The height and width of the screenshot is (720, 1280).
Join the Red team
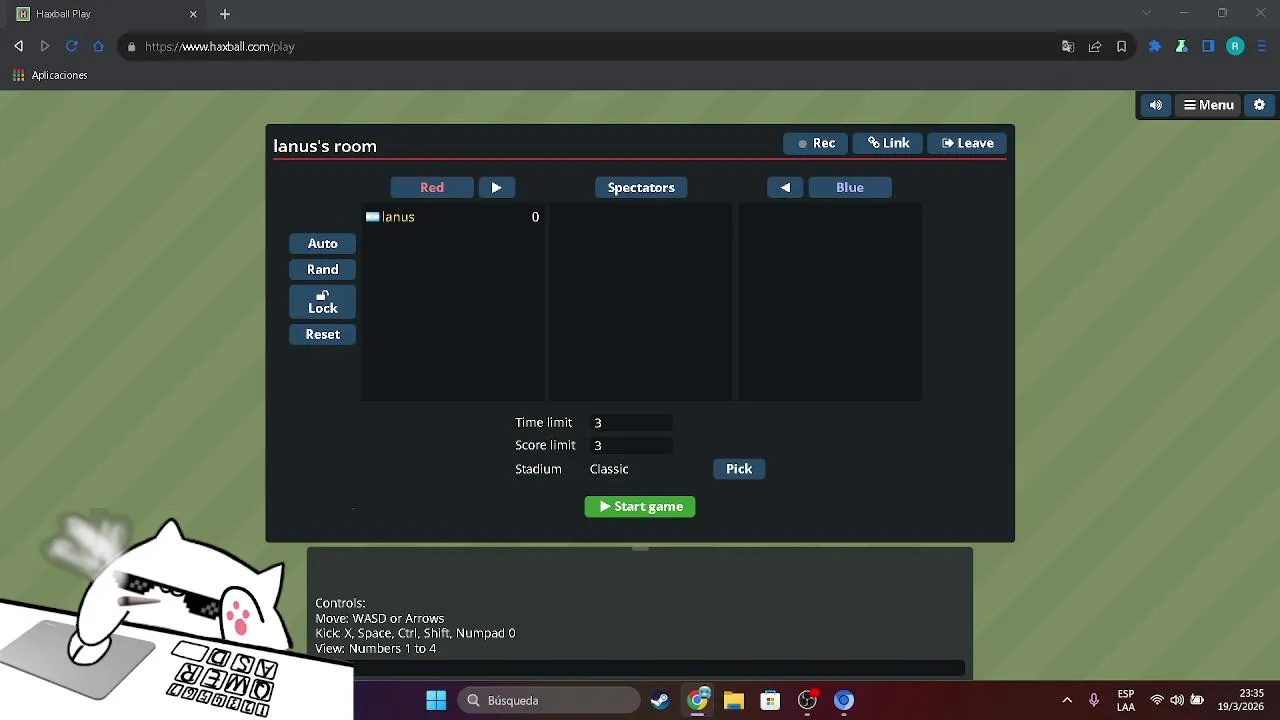[432, 187]
